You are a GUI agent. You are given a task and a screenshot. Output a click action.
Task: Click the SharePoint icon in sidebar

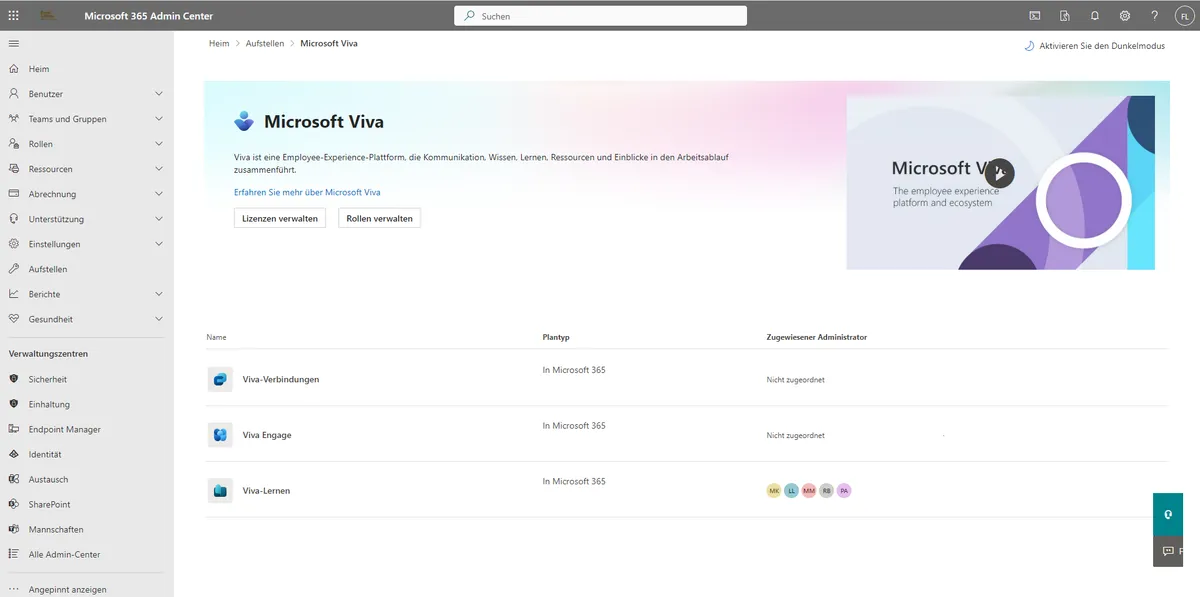pos(14,504)
